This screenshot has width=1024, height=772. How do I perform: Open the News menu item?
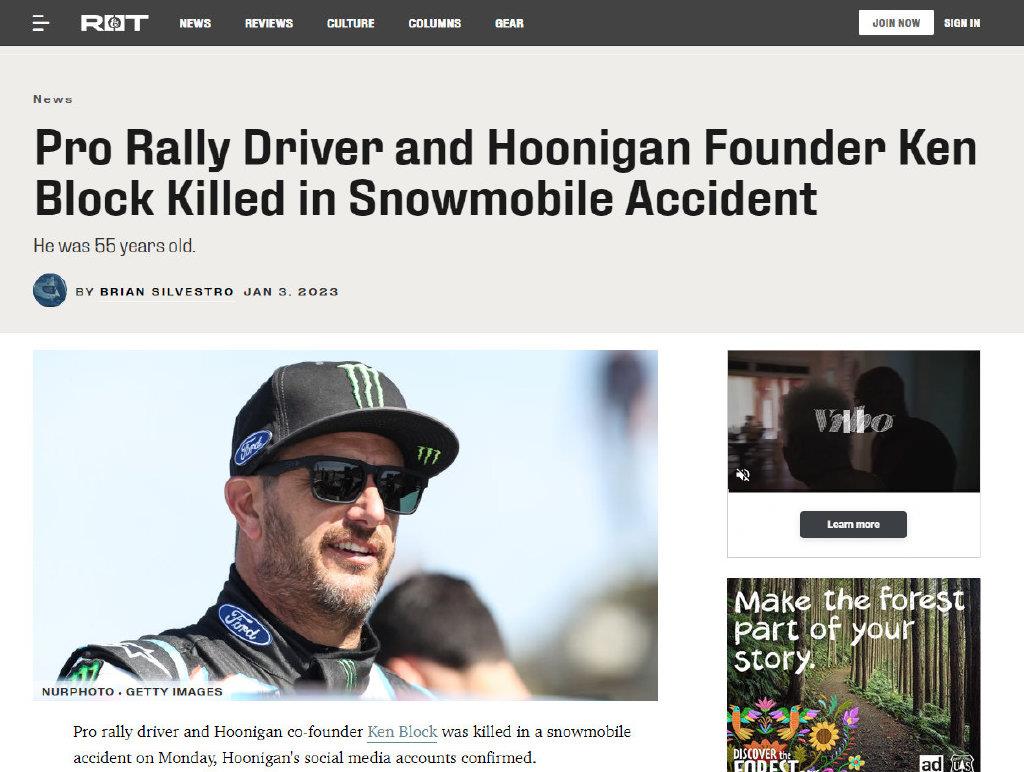195,24
